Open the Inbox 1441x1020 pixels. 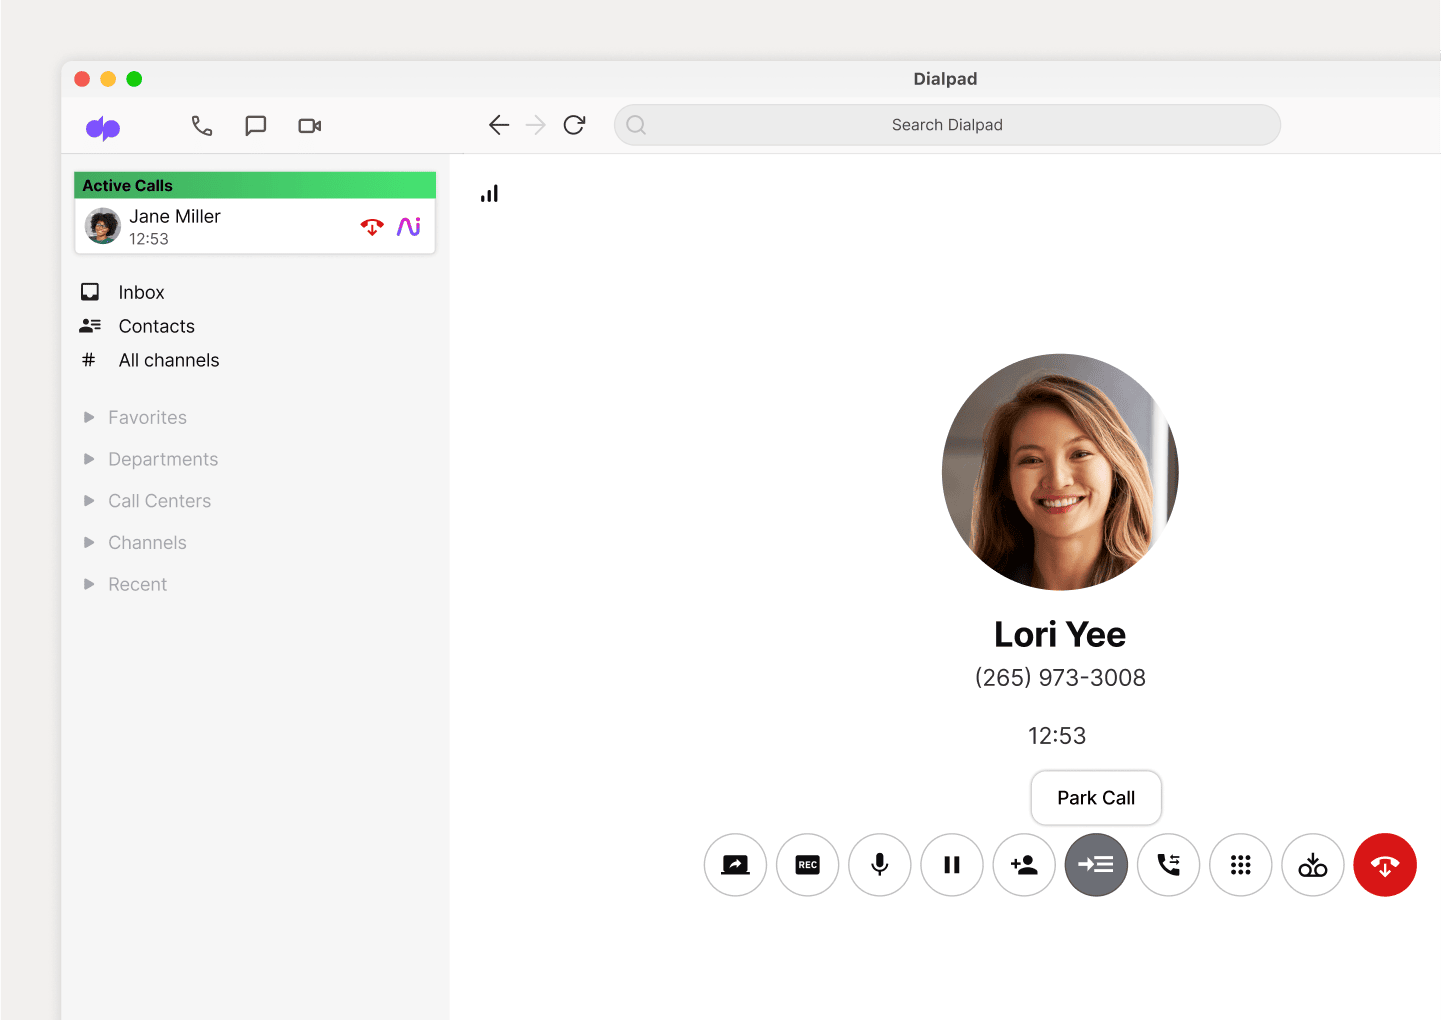coord(141,292)
